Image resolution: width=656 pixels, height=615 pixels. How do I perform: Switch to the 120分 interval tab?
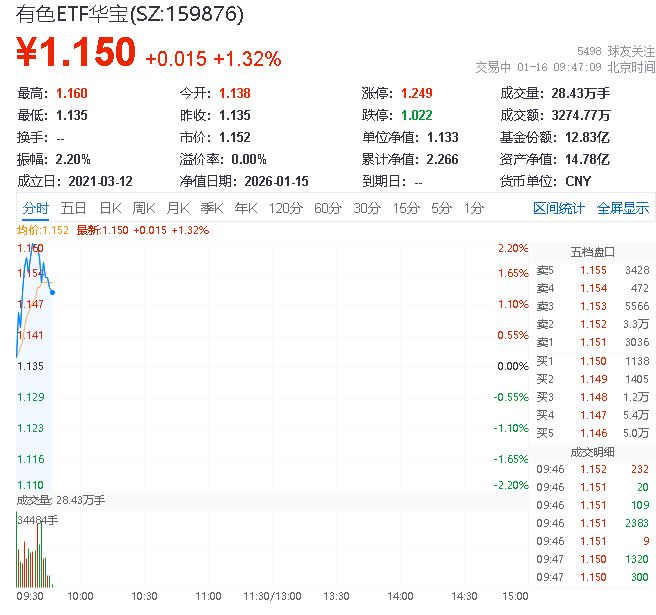pyautogui.click(x=285, y=208)
